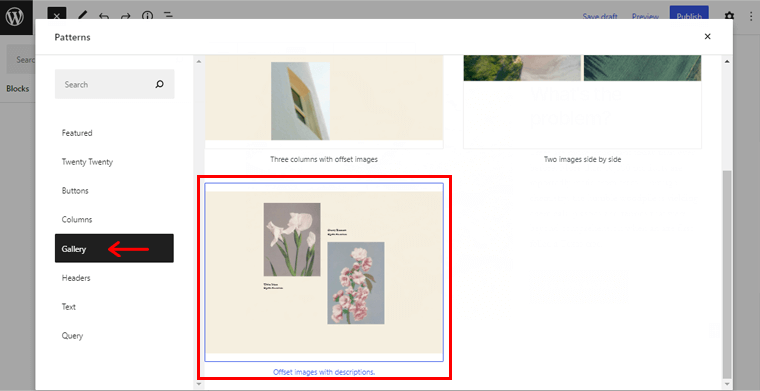The width and height of the screenshot is (760, 391).
Task: Click the Blocks tab behind the dialog
Action: click(17, 89)
